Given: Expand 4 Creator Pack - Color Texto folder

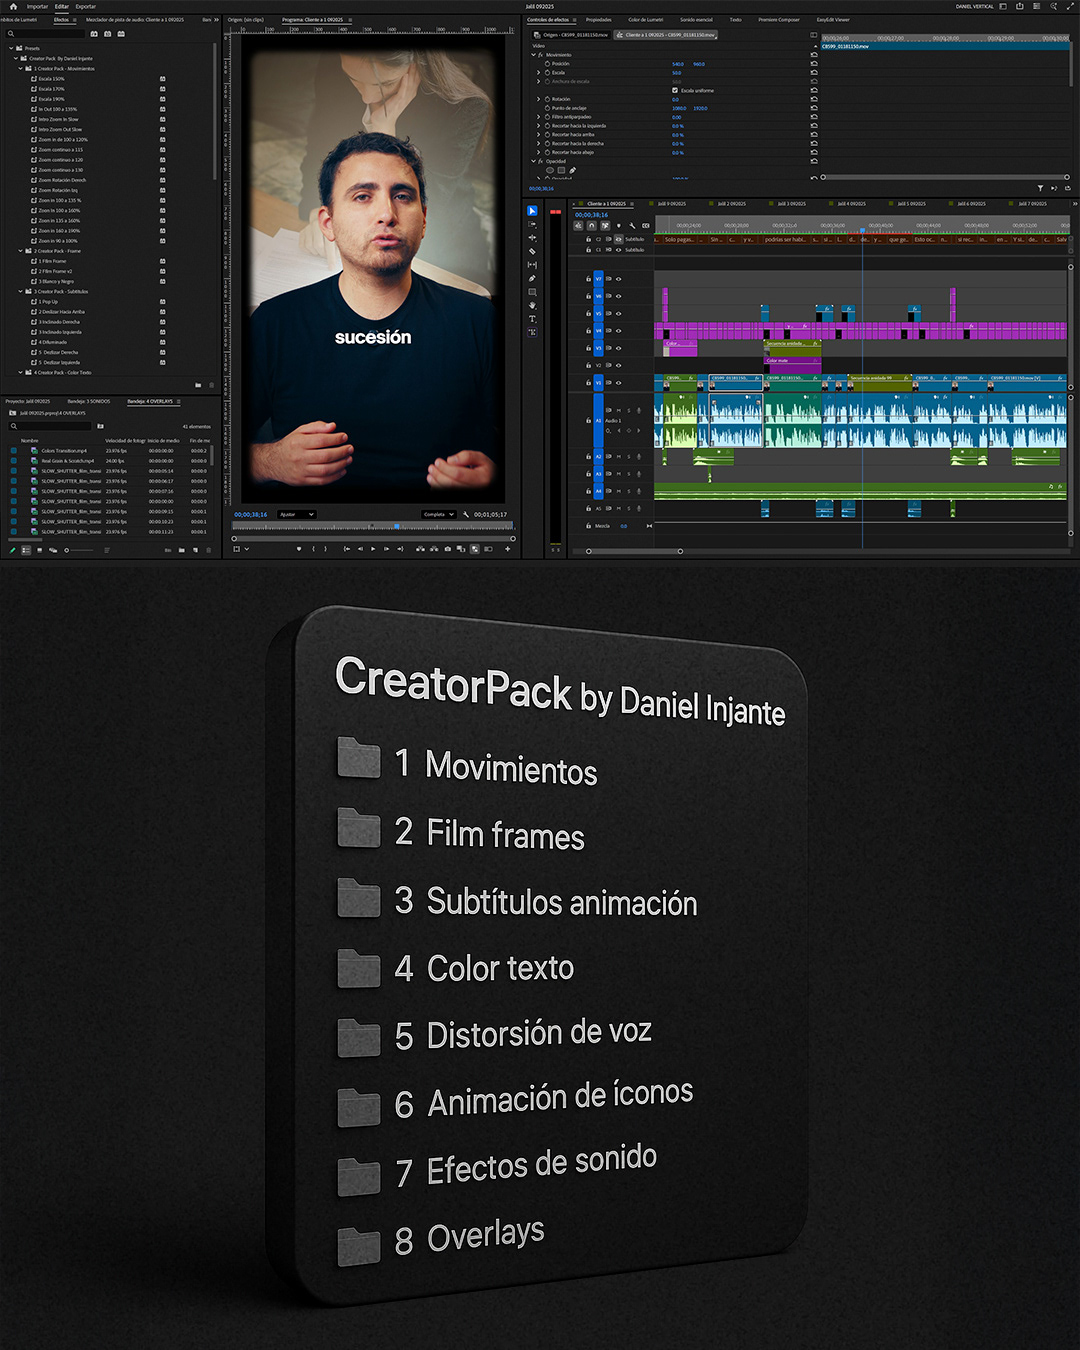Looking at the screenshot, I should pos(20,372).
